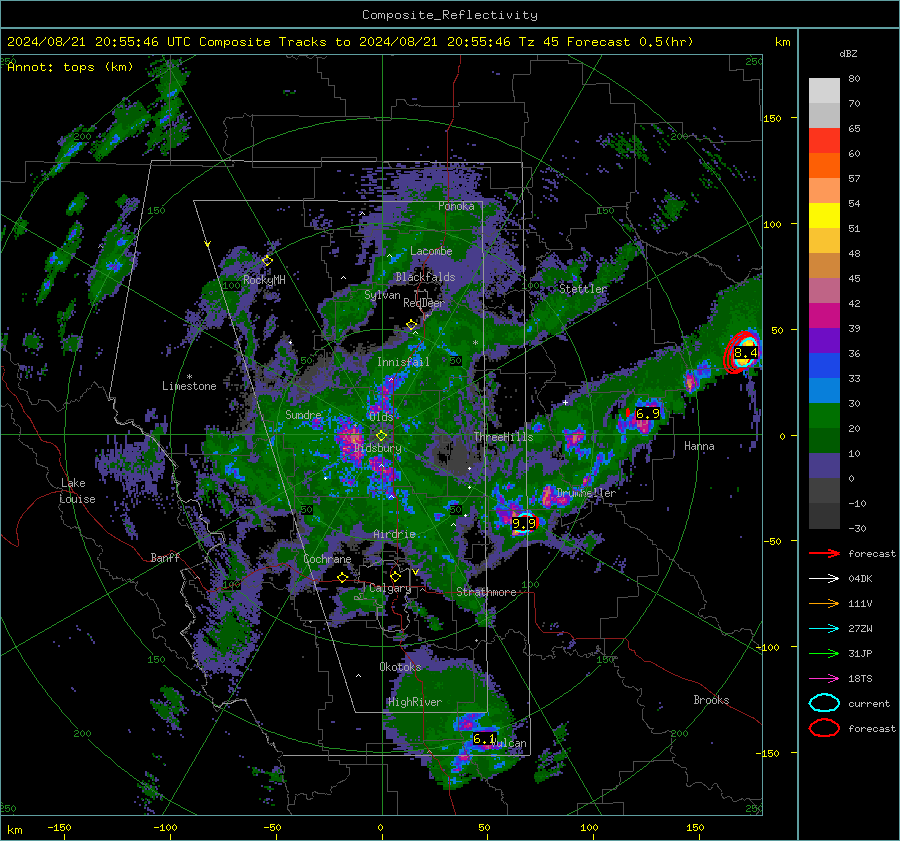Click the blue 36 dBZ color swatch
The width and height of the screenshot is (900, 841).
click(824, 365)
